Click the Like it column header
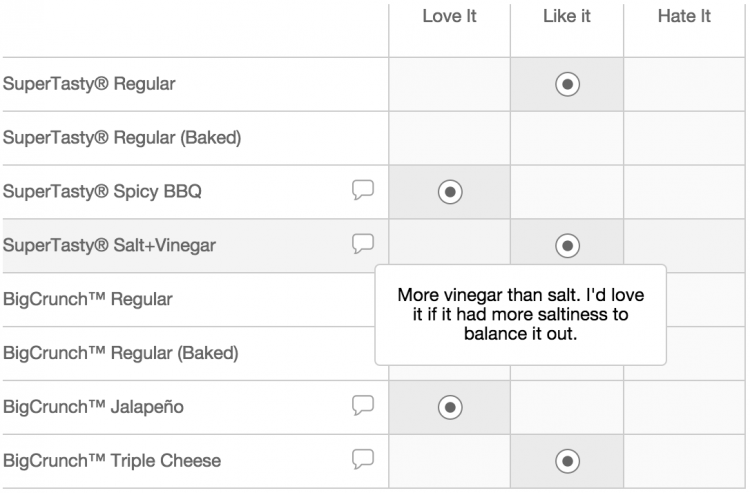Viewport: 750px width, 493px height. pos(567,16)
